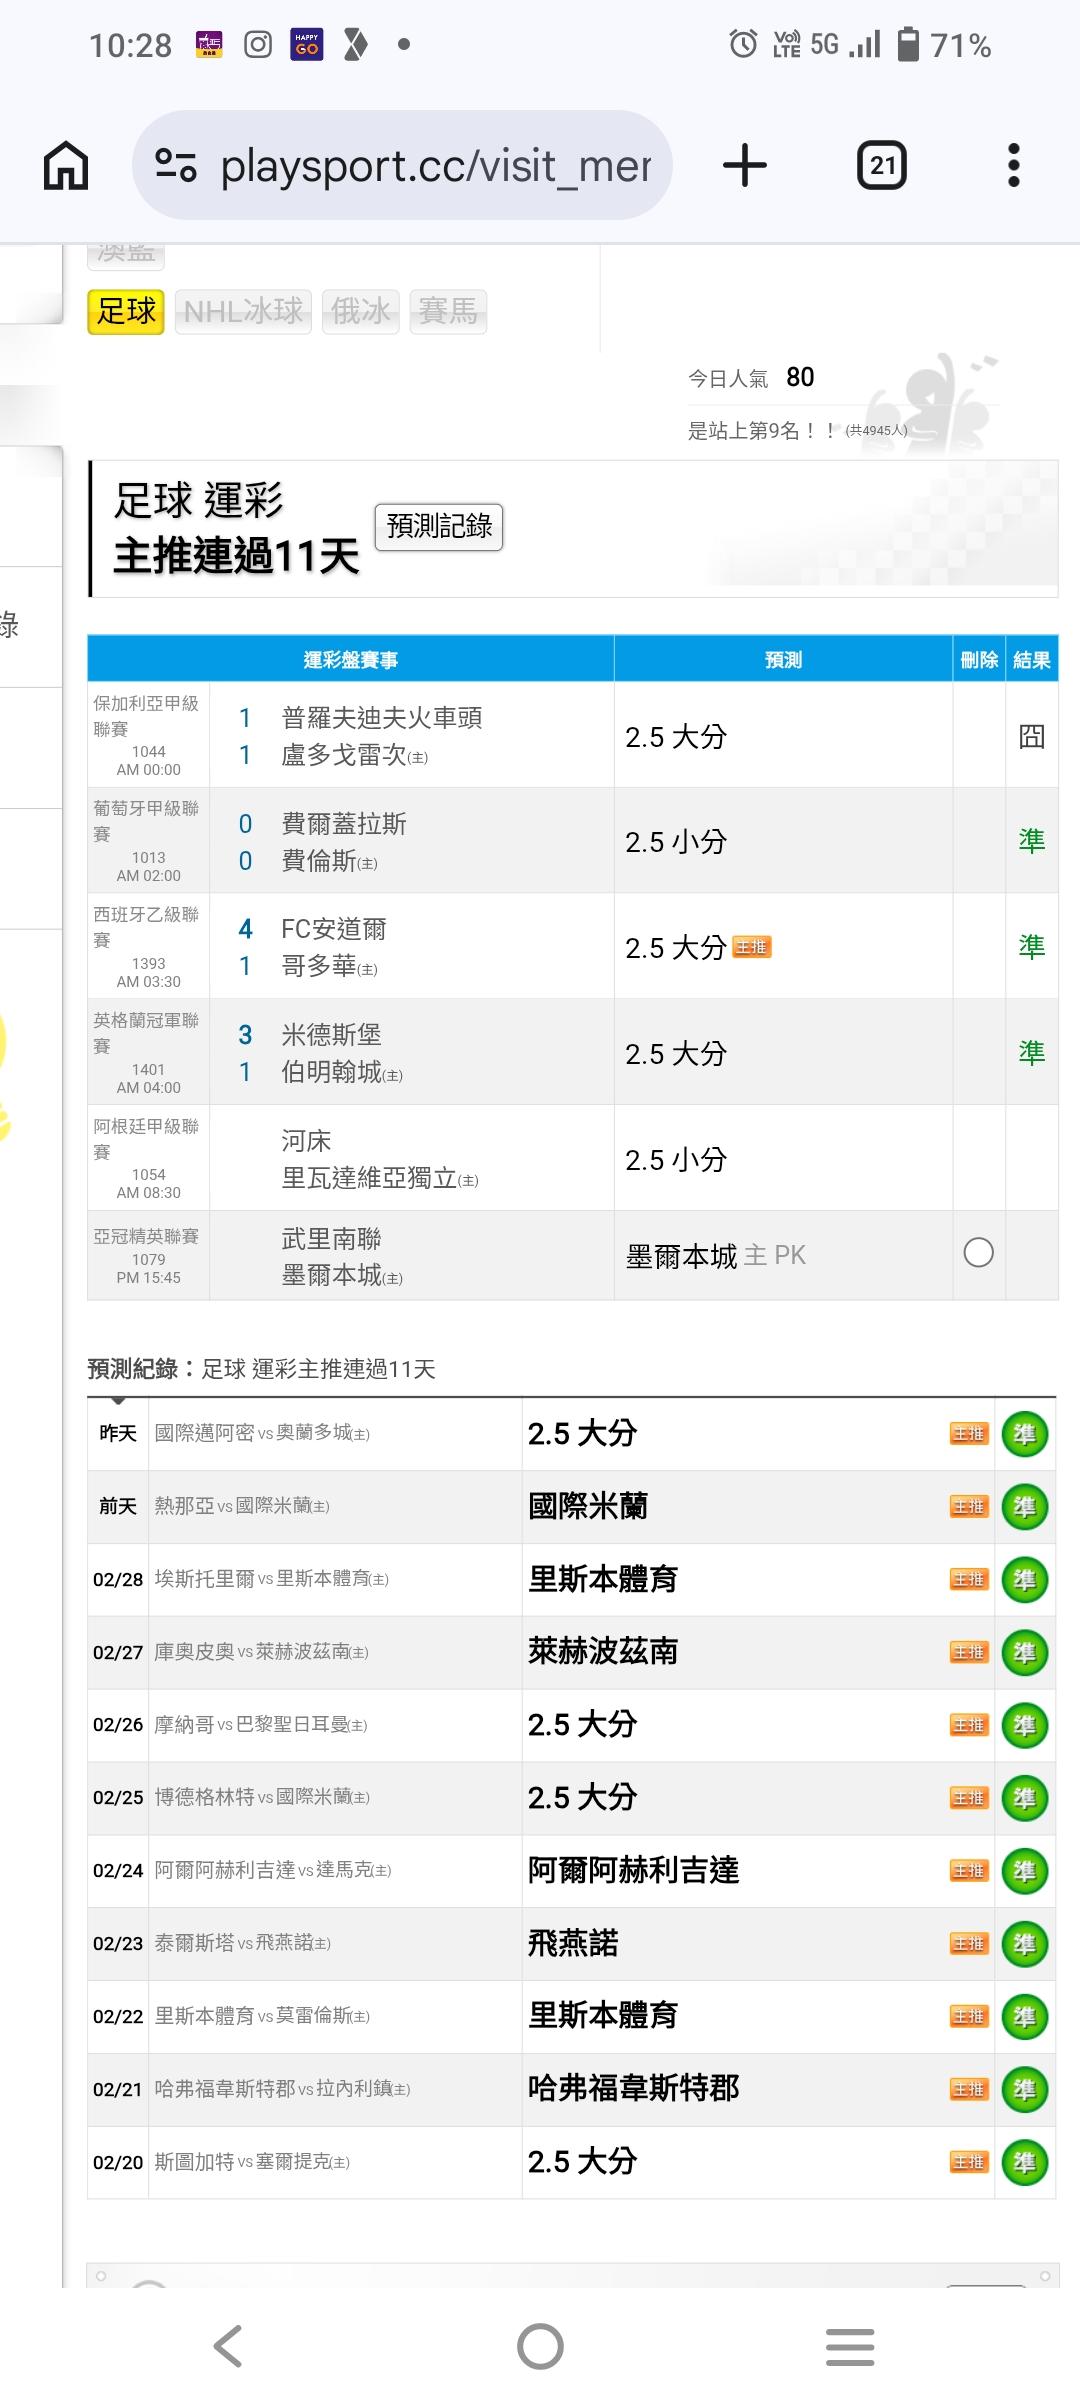Click 預測 column header

click(x=783, y=660)
